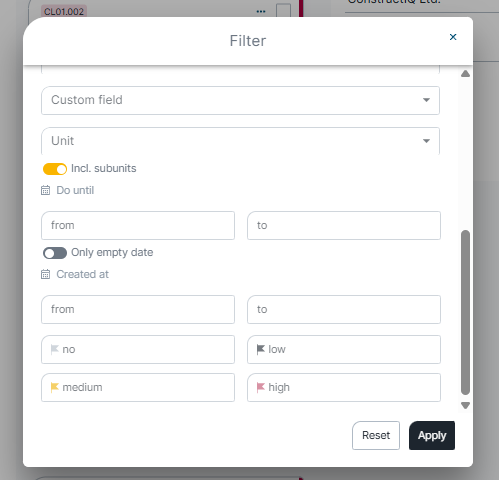This screenshot has width=499, height=480.
Task: Apply the filter settings
Action: [x=432, y=435]
